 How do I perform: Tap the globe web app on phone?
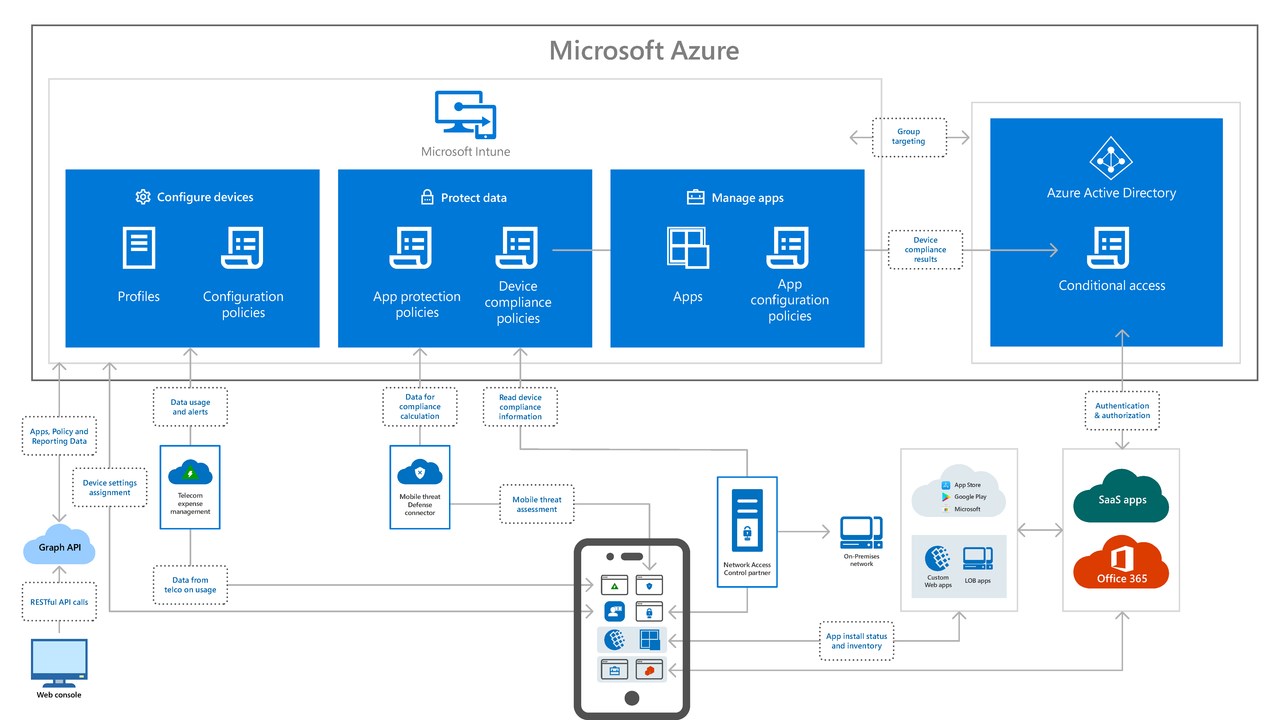click(x=615, y=639)
